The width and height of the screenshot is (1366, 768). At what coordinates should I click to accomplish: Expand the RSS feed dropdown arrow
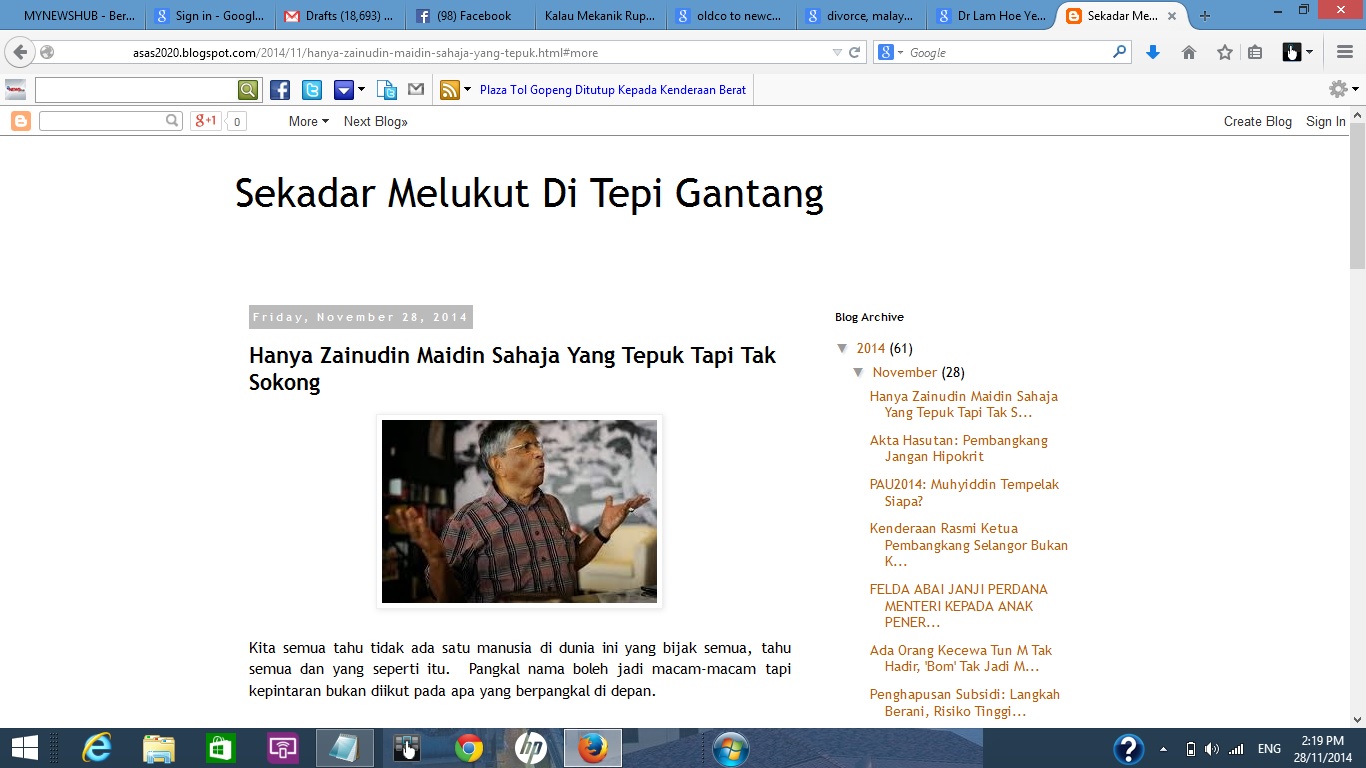467,90
